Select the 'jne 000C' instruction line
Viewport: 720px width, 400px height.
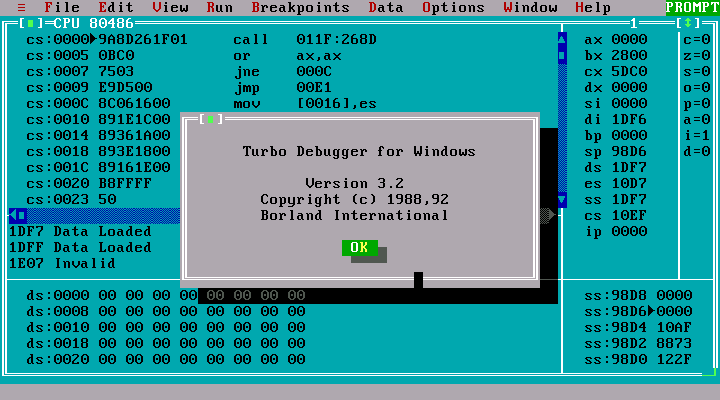point(179,72)
